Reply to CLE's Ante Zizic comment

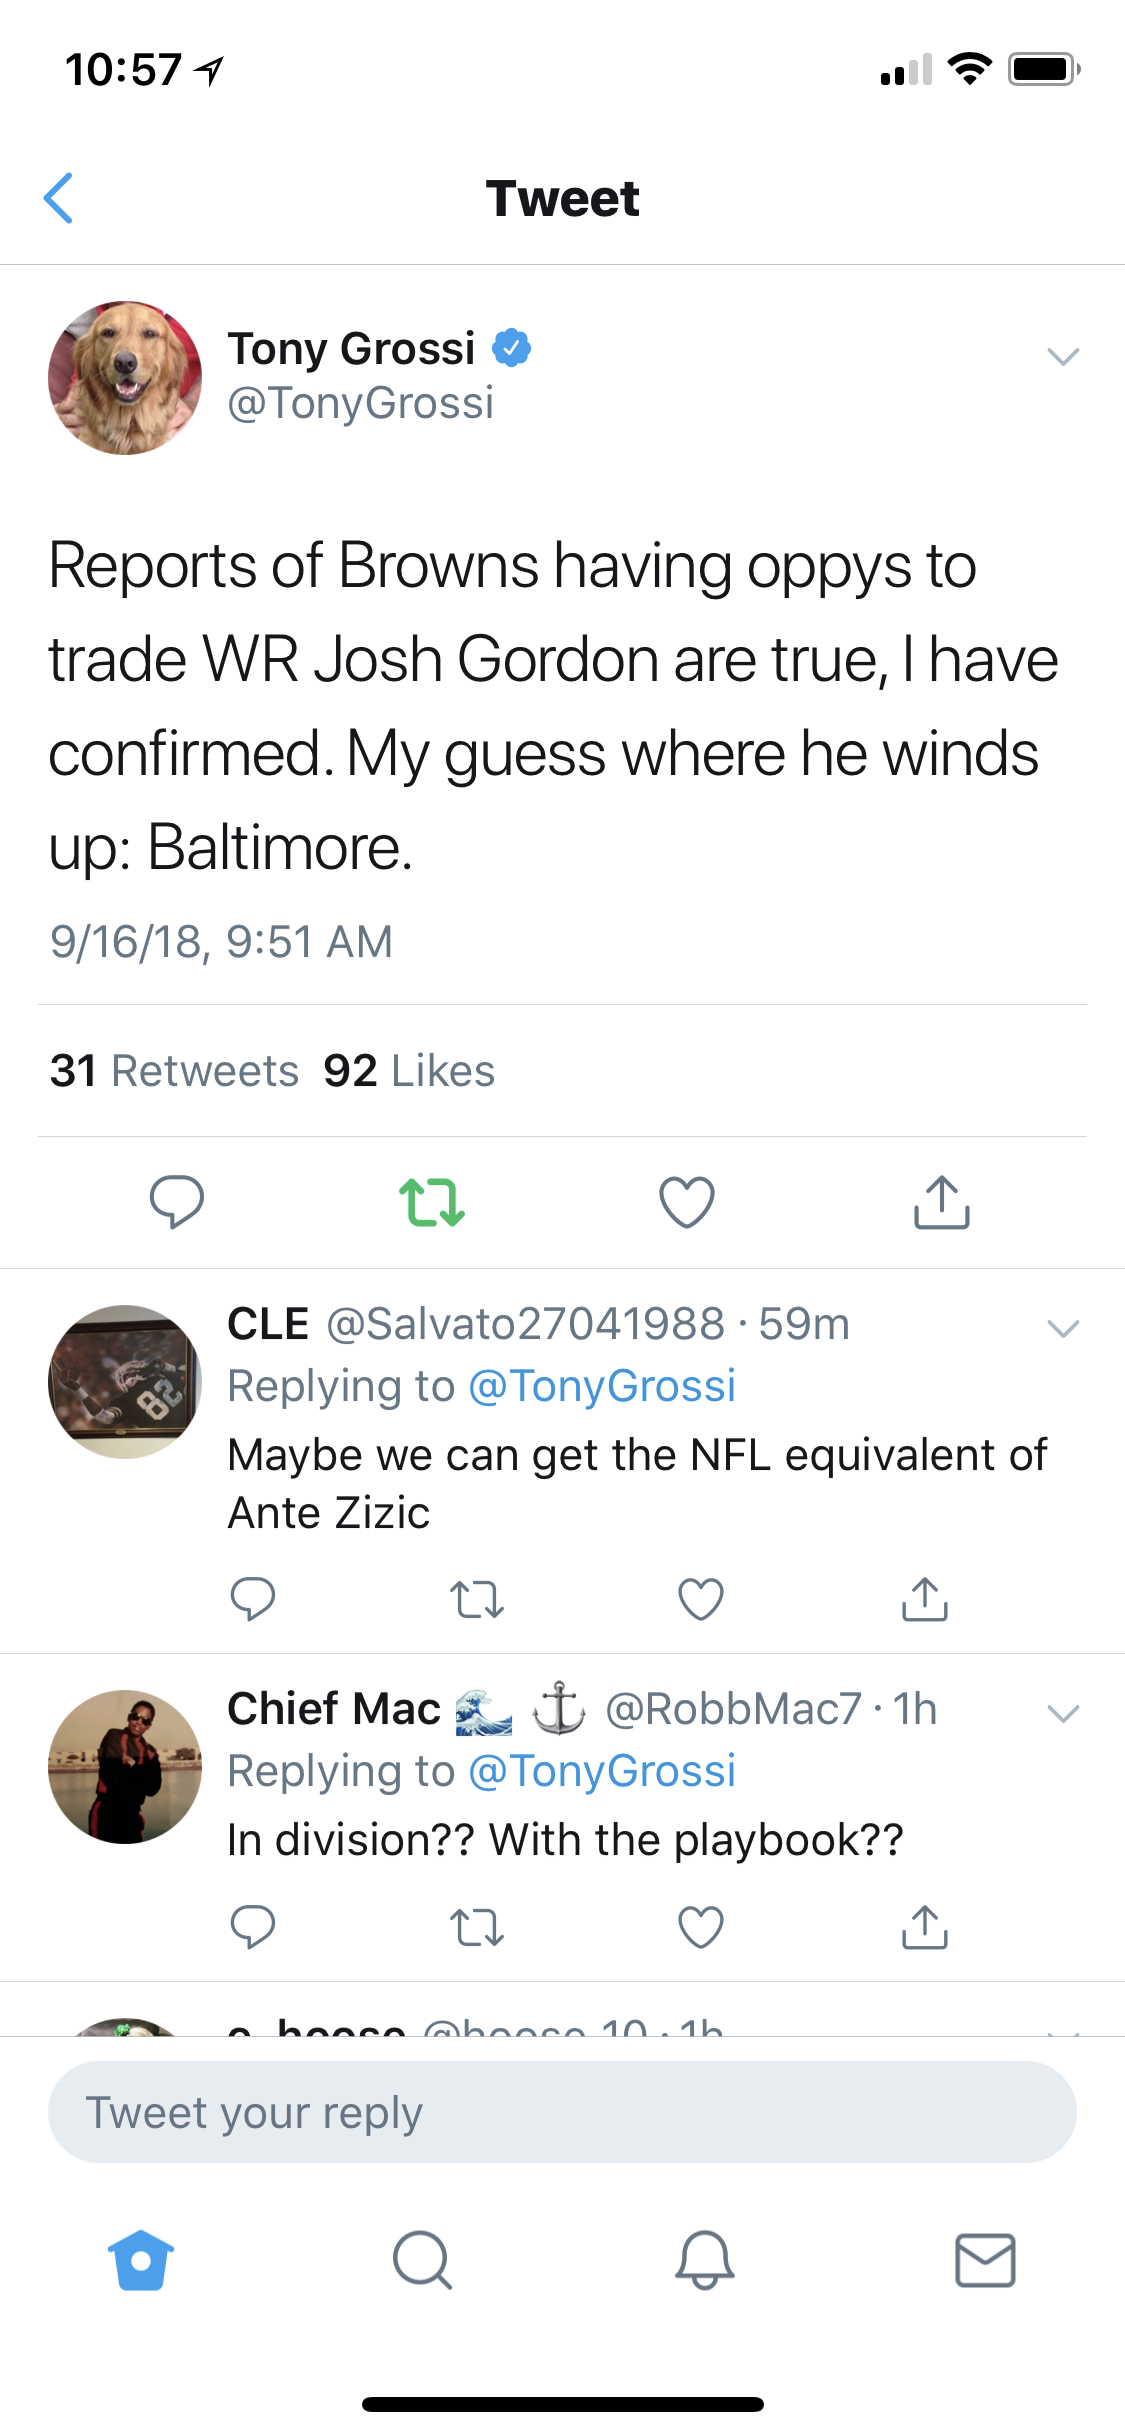(x=253, y=1598)
